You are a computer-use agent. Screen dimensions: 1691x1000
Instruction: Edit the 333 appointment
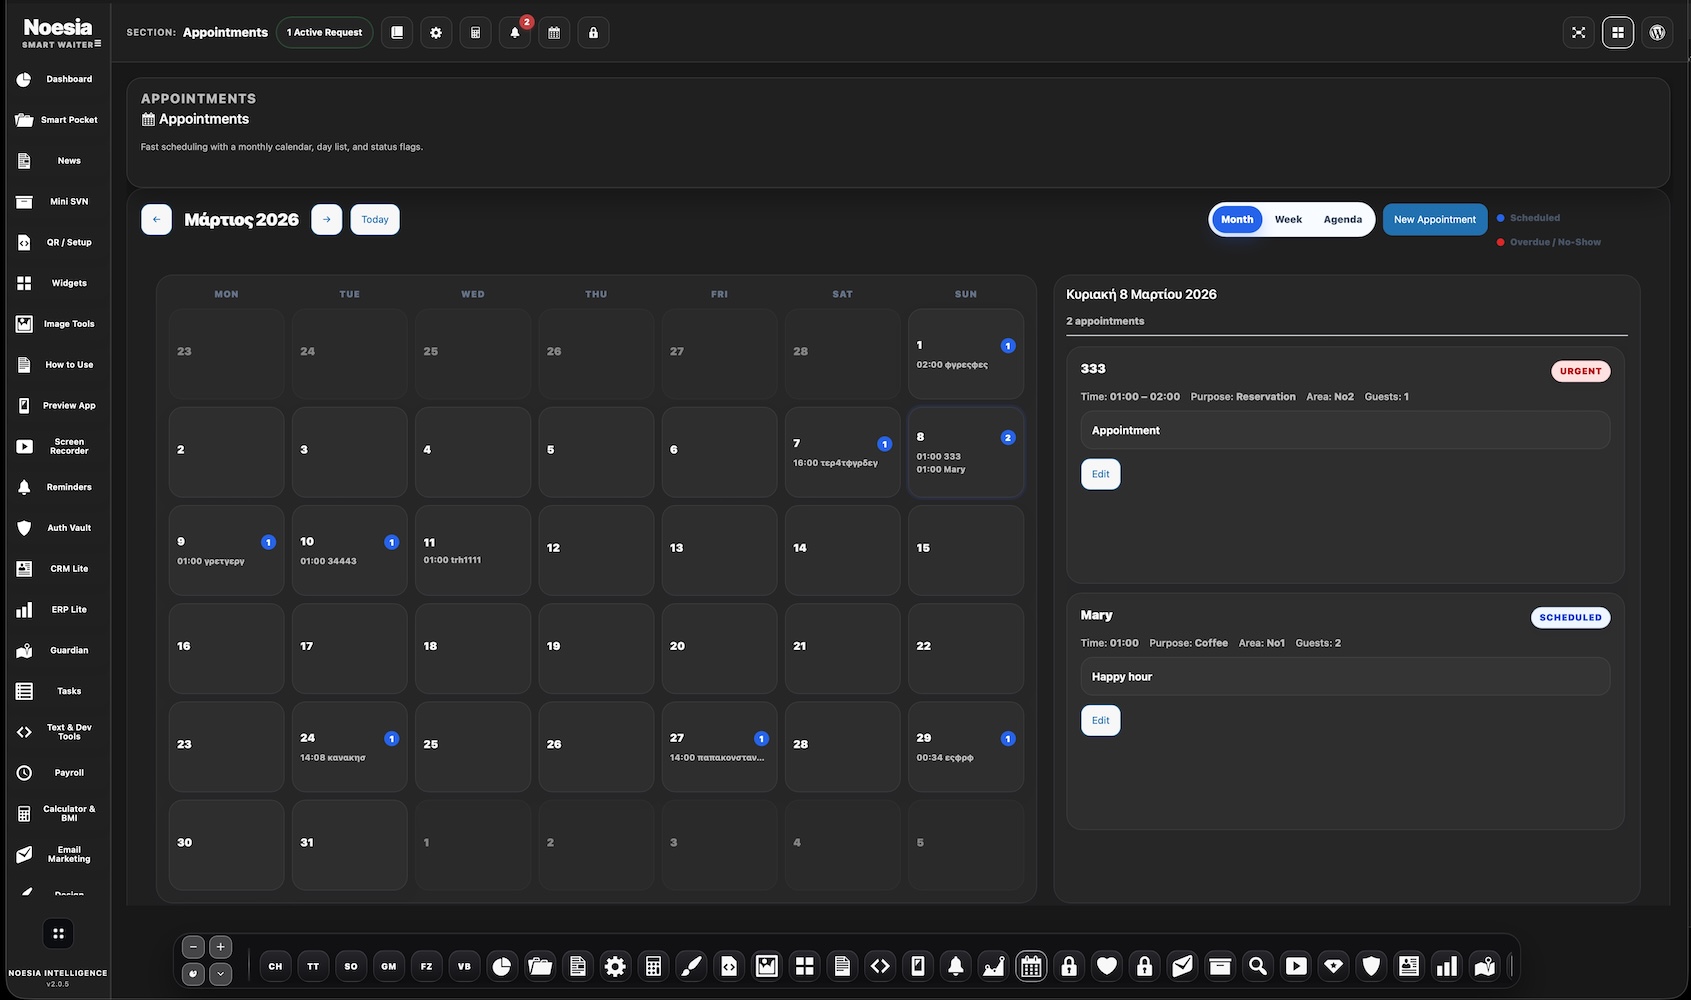[x=1101, y=474]
